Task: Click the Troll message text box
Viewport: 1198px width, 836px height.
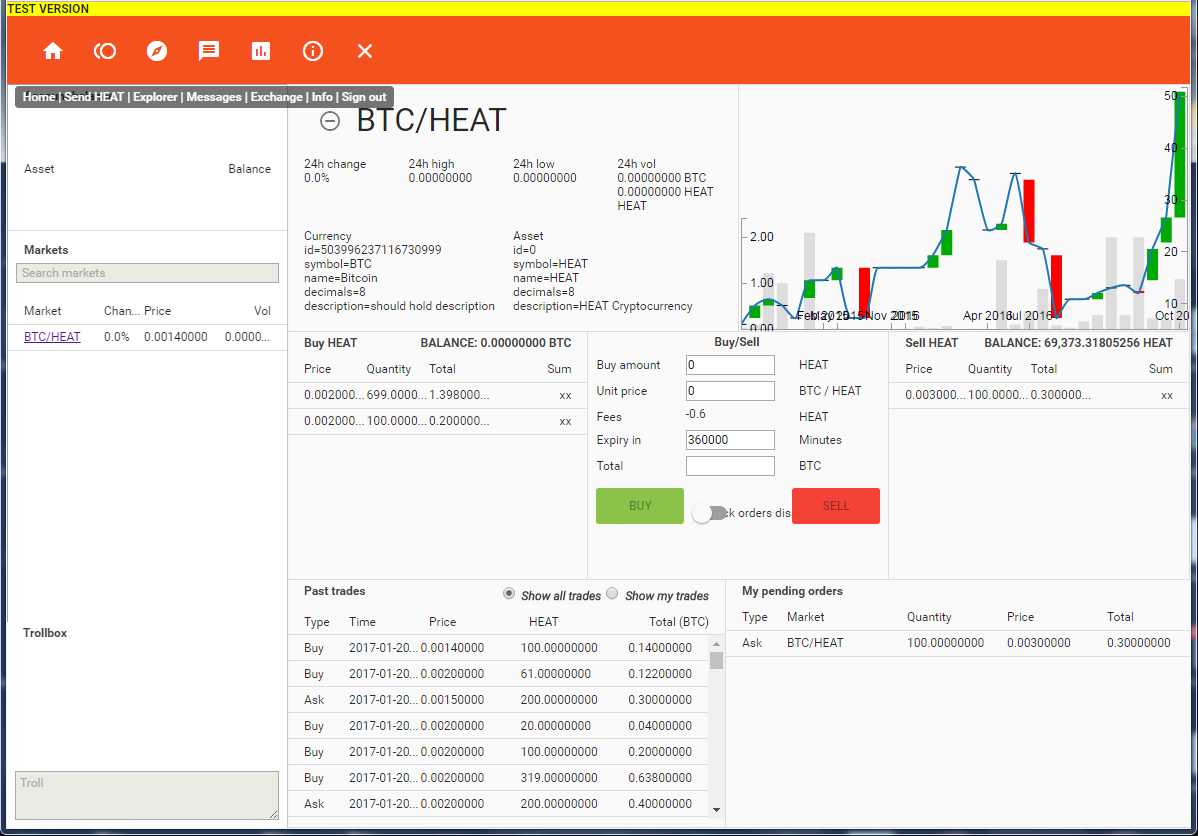Action: click(x=147, y=795)
